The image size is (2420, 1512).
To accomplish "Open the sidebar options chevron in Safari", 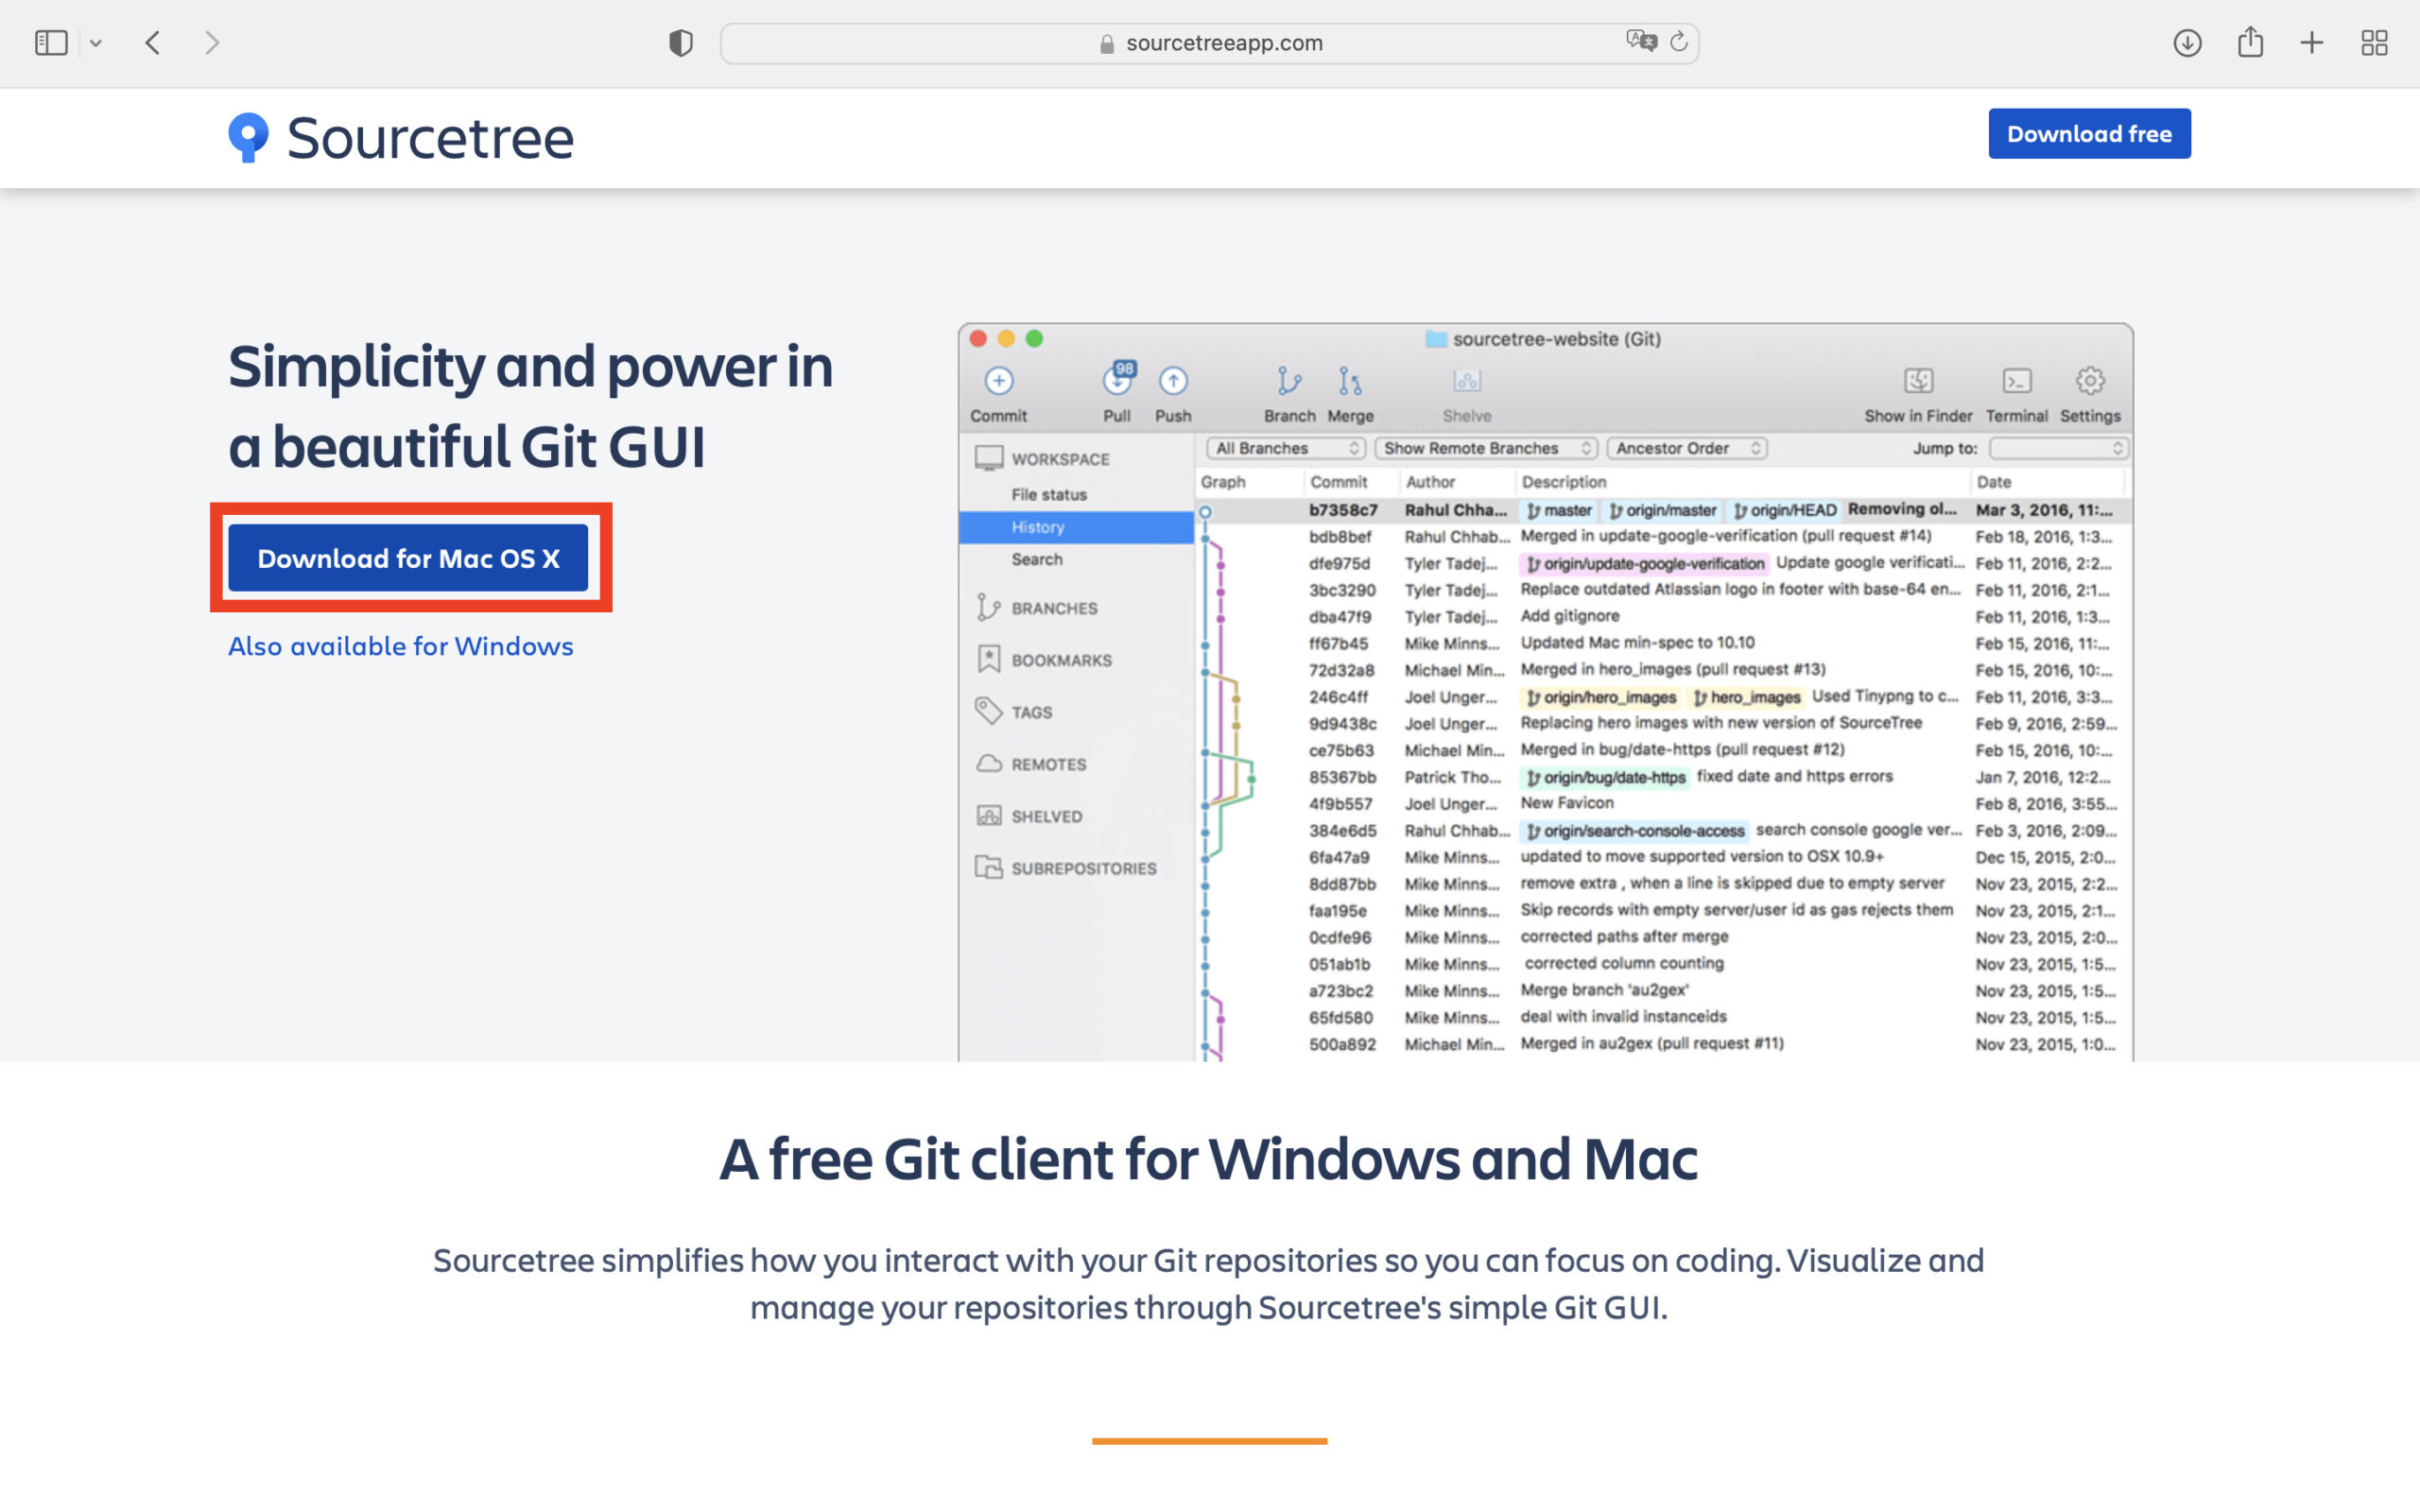I will click(x=96, y=43).
